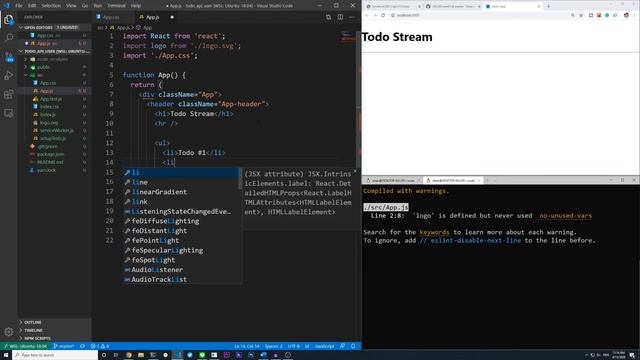Open the Manage gear in VS Code

click(9, 332)
